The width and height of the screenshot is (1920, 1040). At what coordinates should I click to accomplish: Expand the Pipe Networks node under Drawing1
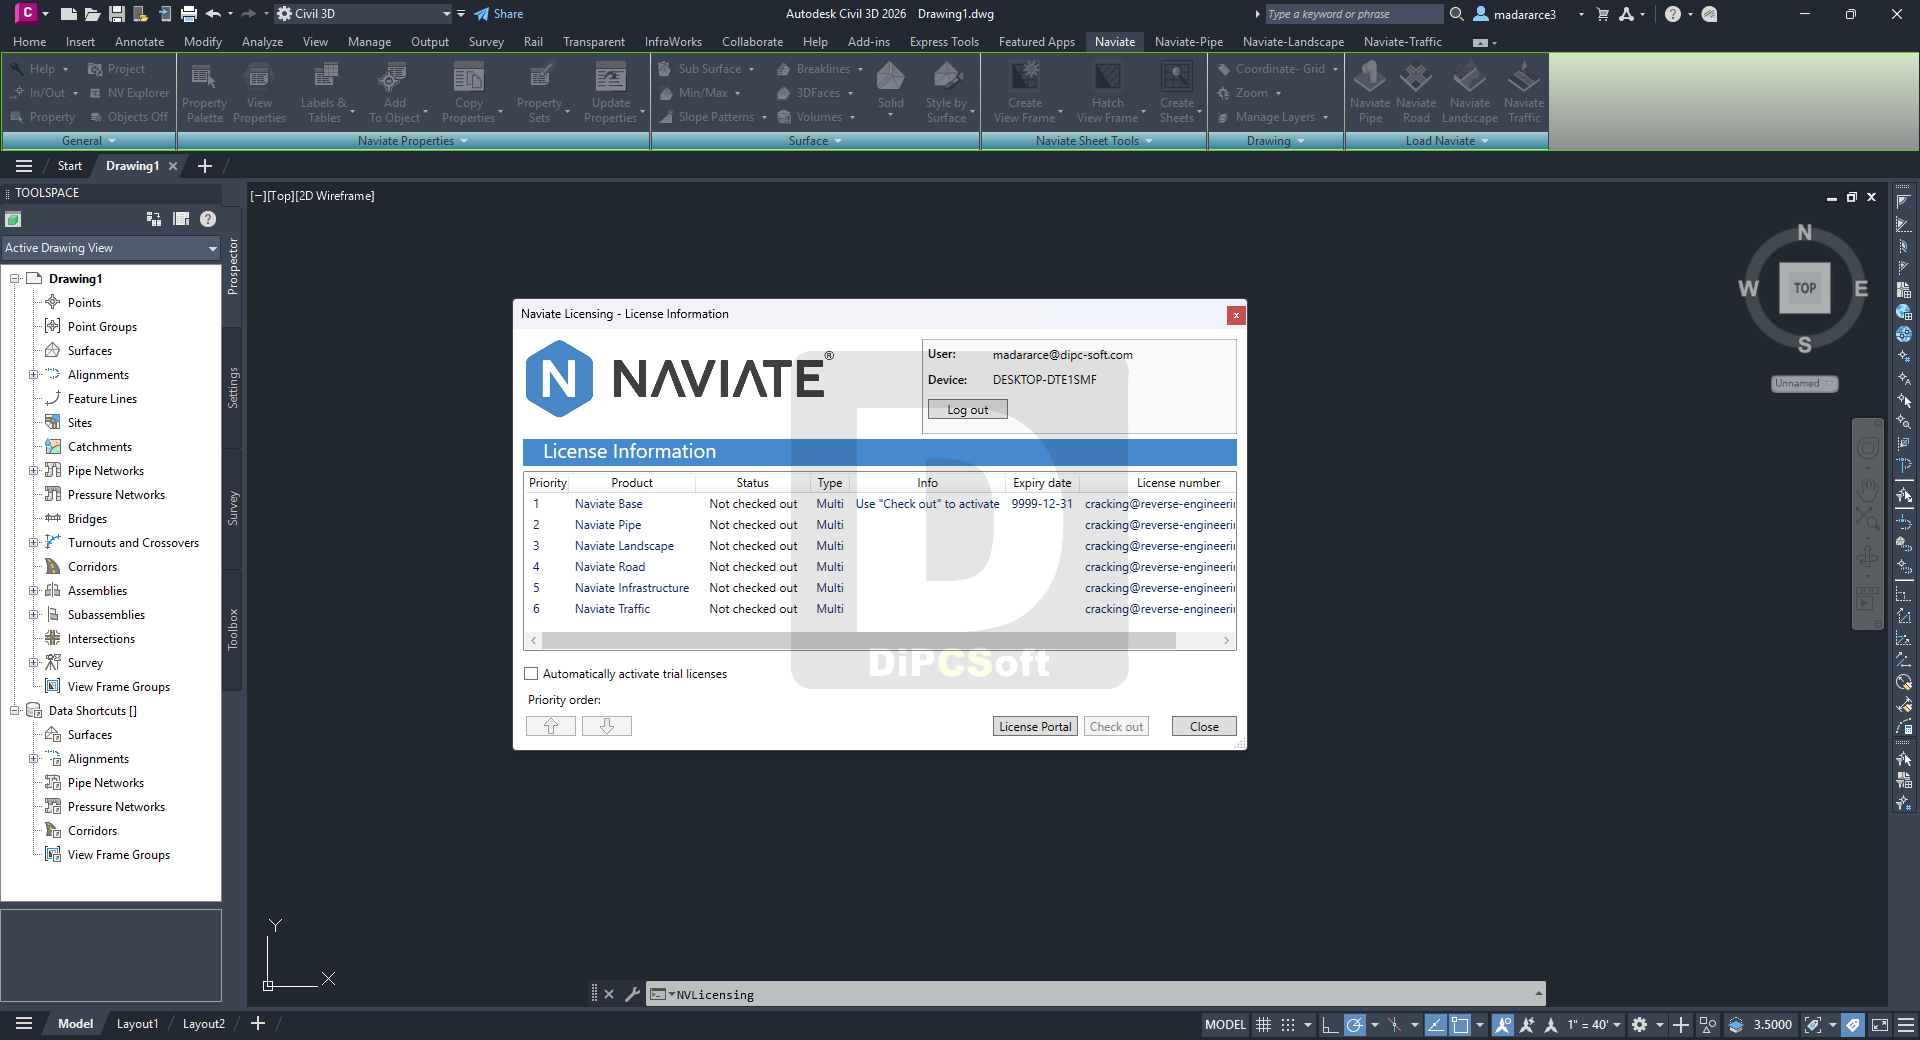coord(33,471)
